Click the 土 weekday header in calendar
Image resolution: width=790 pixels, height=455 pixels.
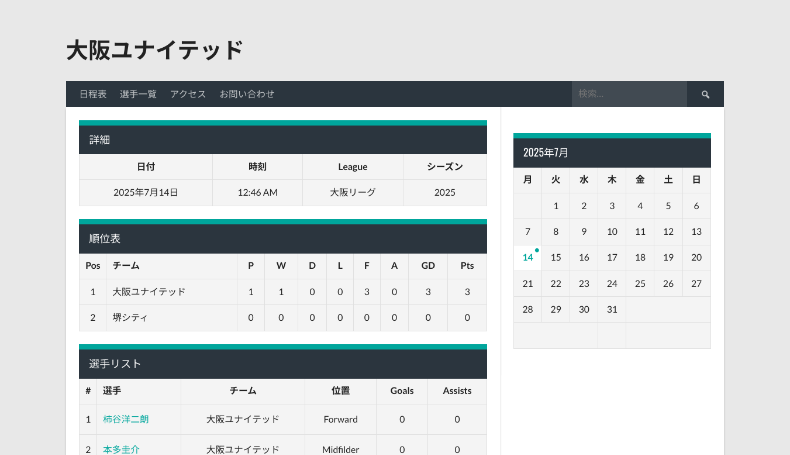pyautogui.click(x=668, y=180)
